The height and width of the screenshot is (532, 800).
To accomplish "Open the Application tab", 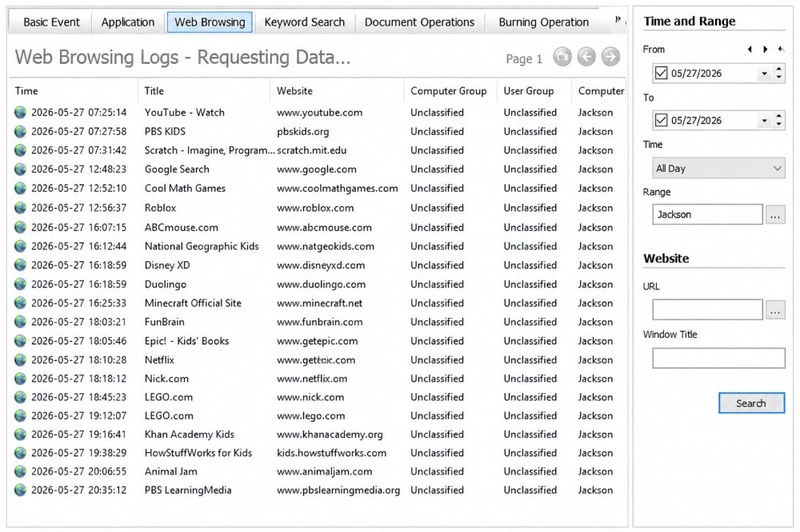I will click(128, 22).
